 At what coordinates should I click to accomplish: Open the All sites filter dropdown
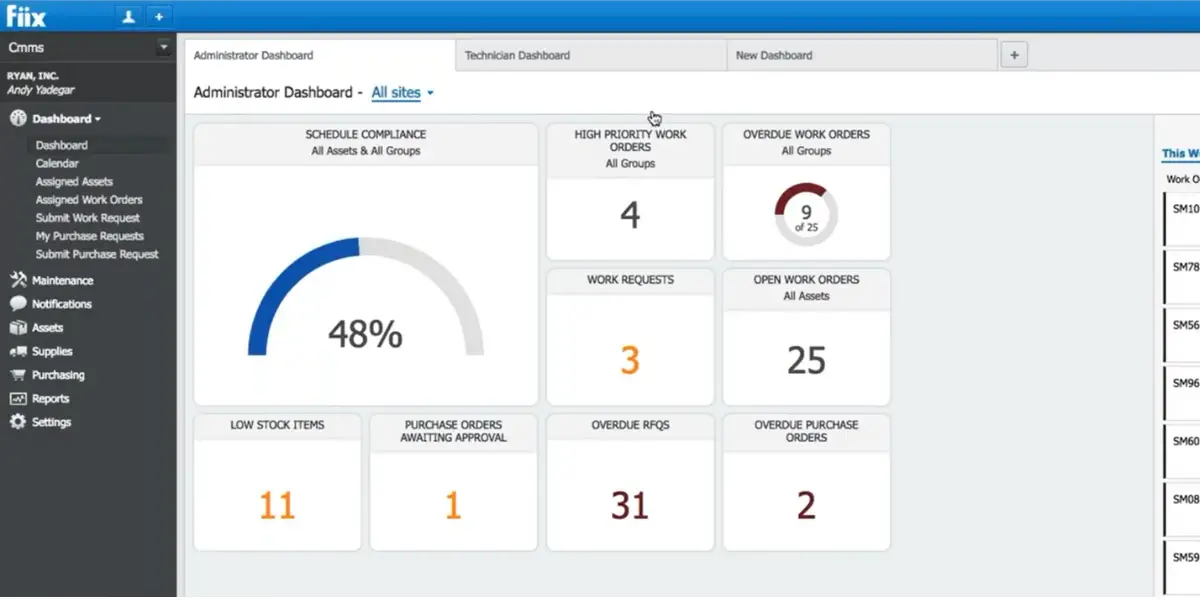402,93
